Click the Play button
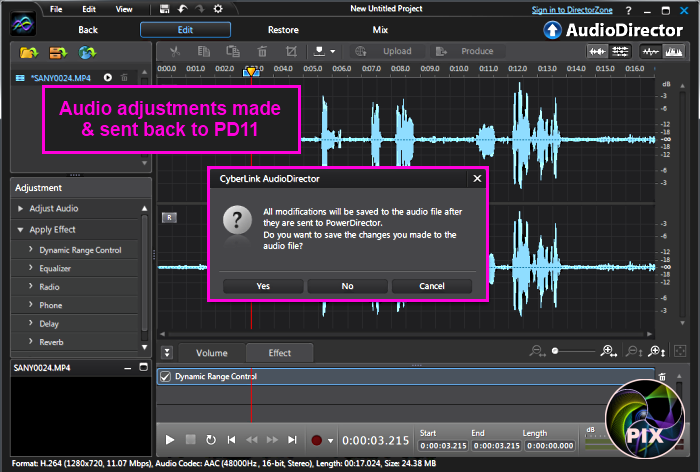This screenshot has width=700, height=472. (170, 440)
